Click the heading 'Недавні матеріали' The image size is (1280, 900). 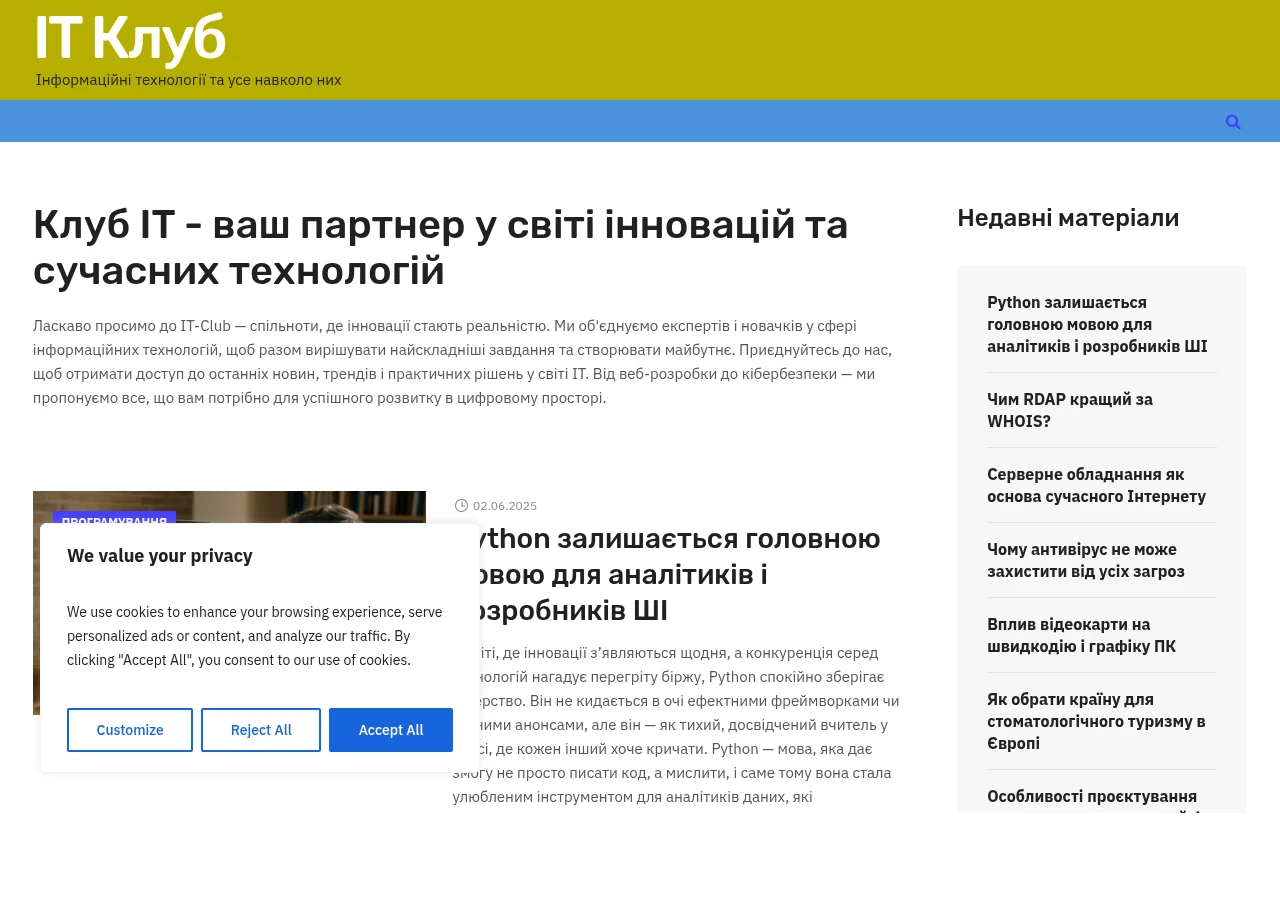(1068, 218)
